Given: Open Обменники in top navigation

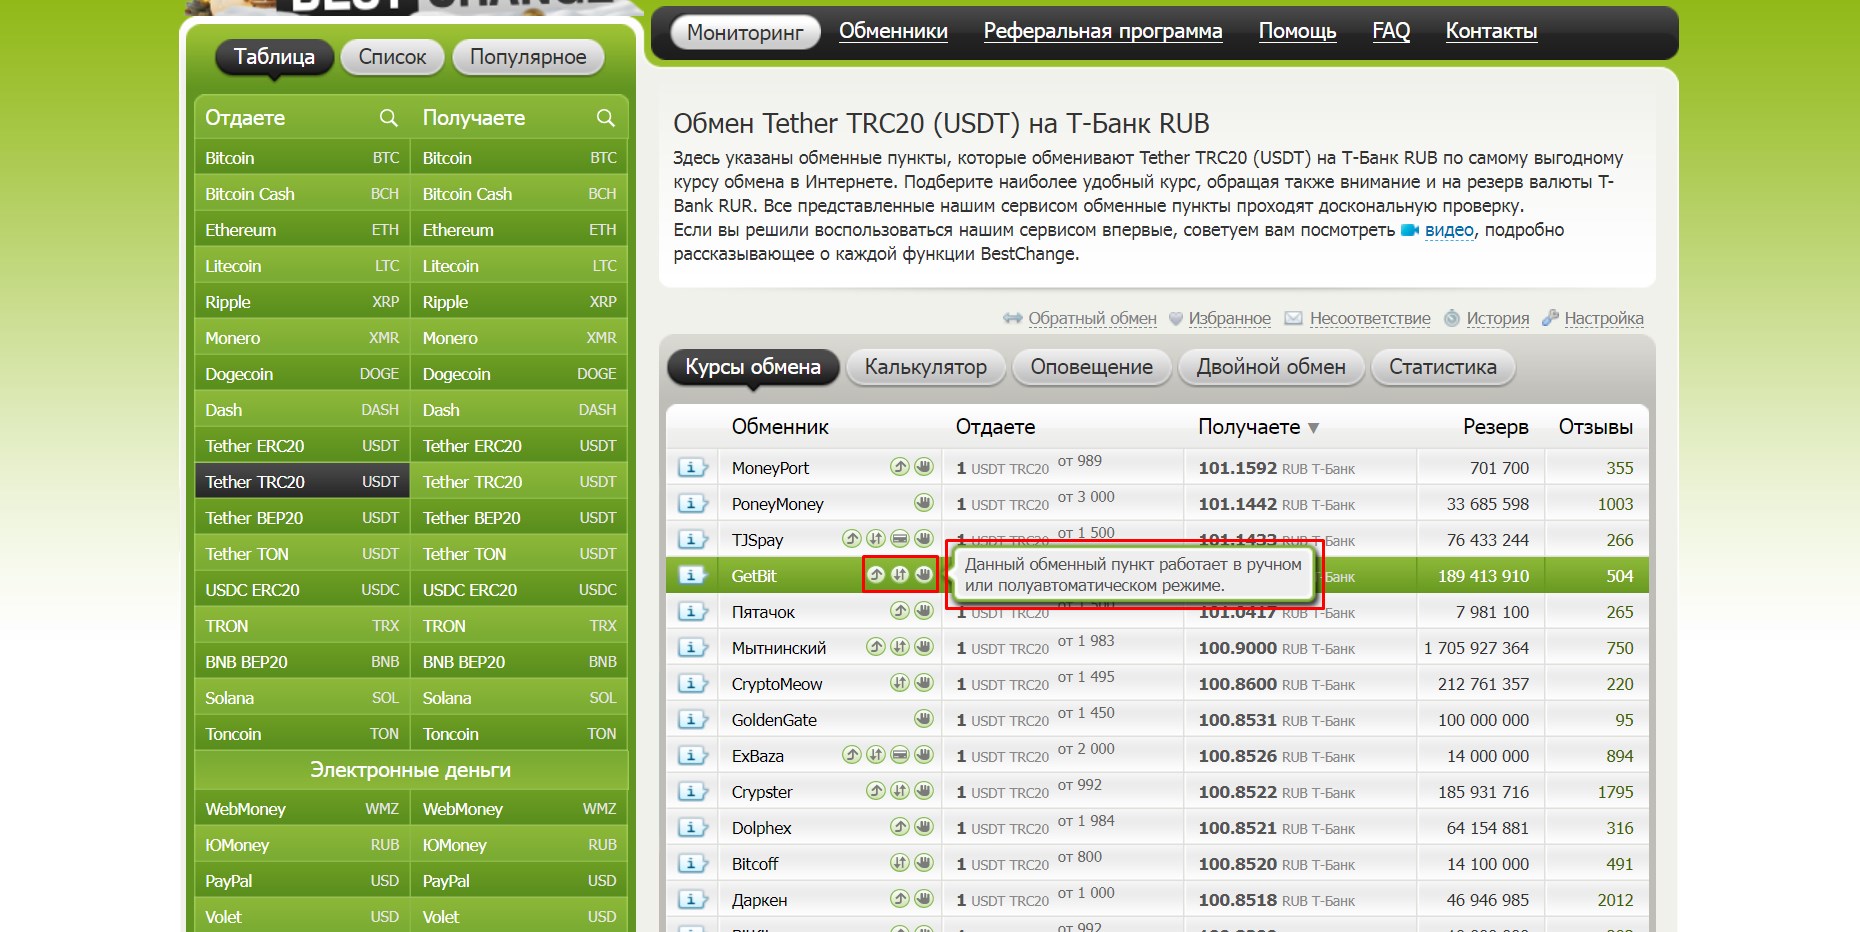Looking at the screenshot, I should click(x=893, y=31).
